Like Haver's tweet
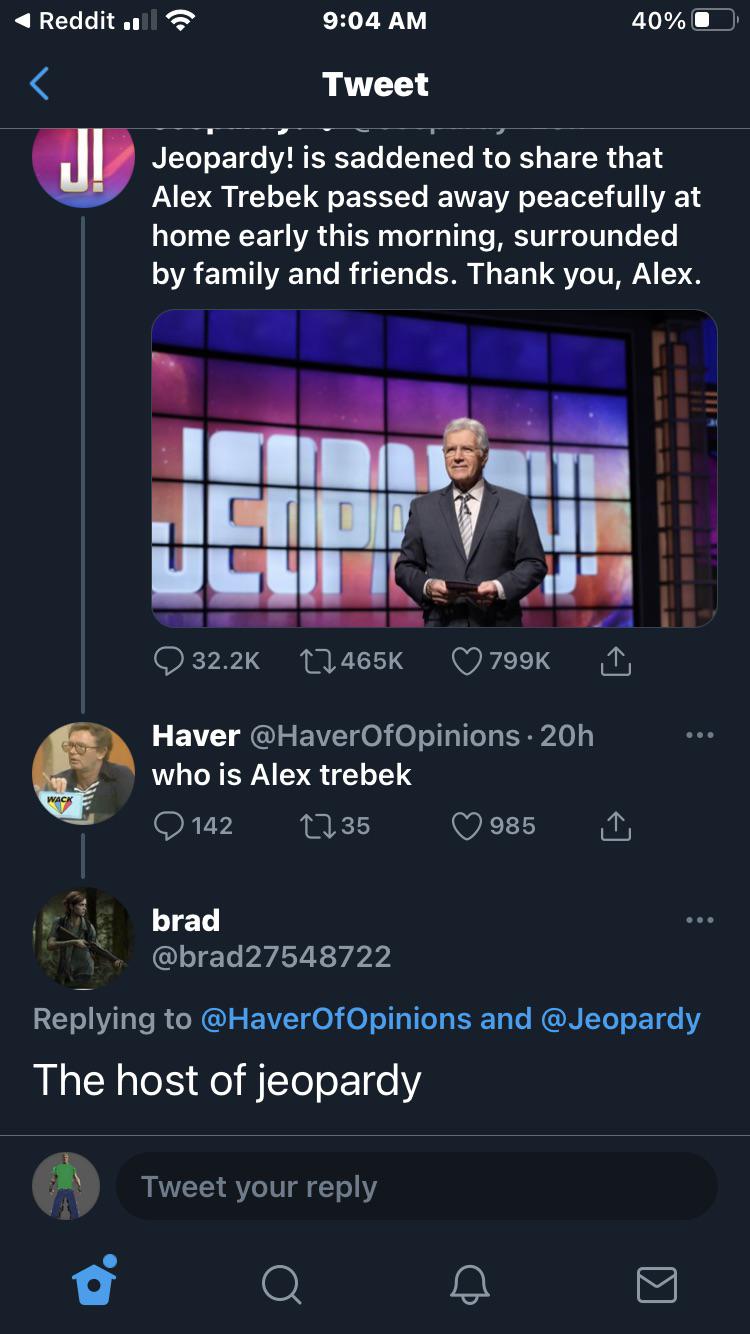Screen dimensions: 750x1334 [467, 826]
